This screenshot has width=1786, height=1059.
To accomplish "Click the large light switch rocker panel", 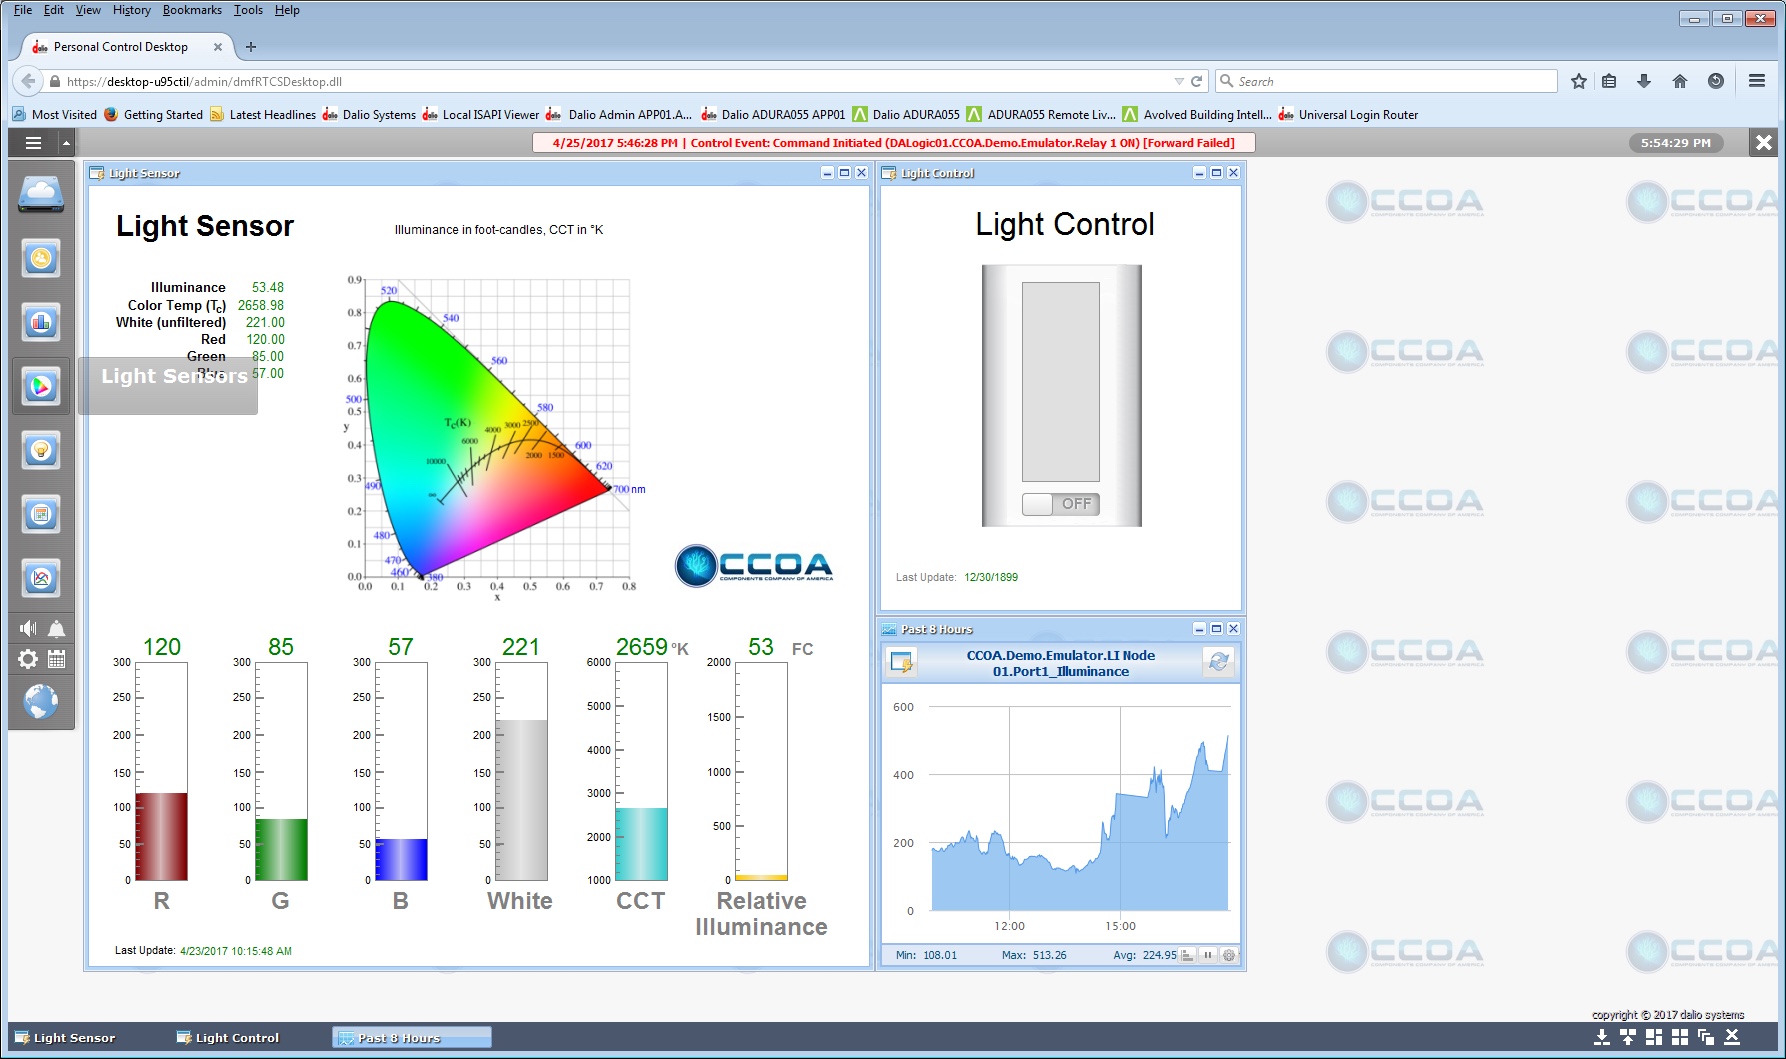I will coord(1061,382).
